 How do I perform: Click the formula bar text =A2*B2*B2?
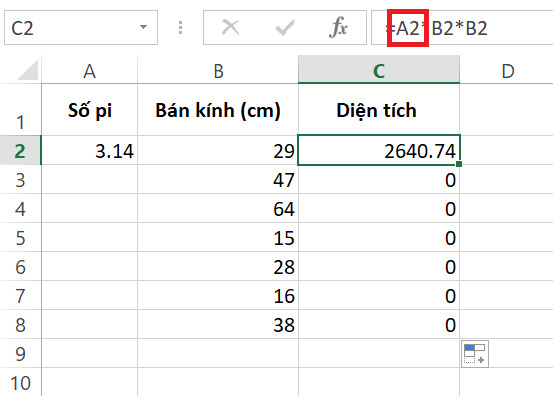tap(436, 28)
